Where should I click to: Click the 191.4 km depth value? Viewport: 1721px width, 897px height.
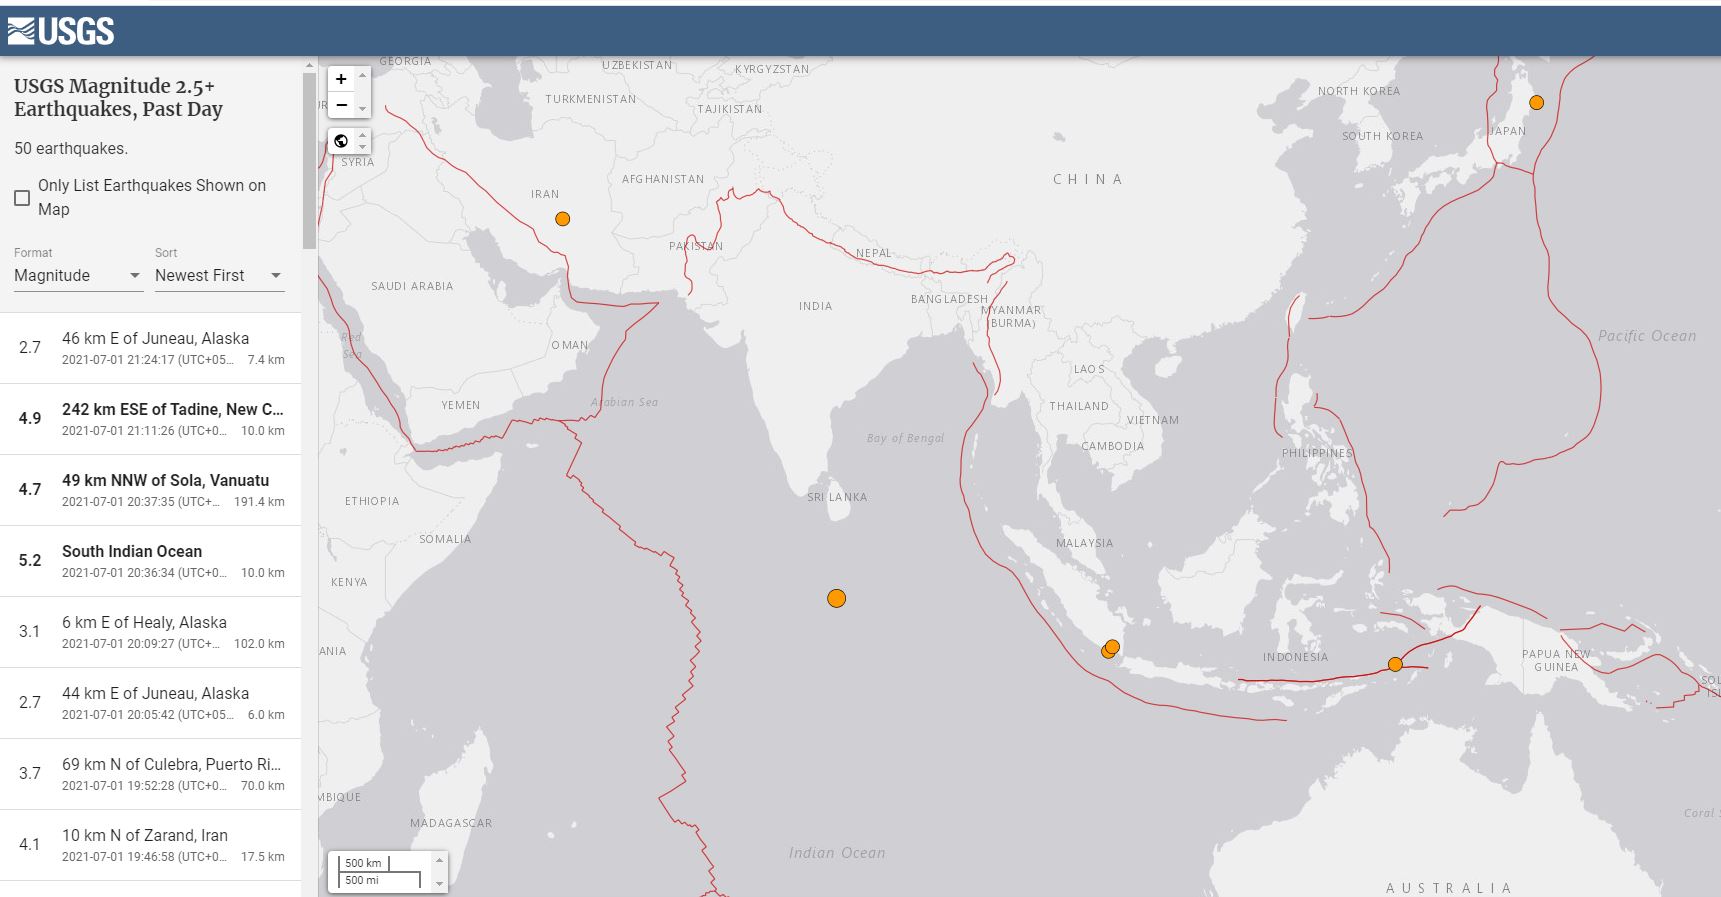[x=259, y=502]
